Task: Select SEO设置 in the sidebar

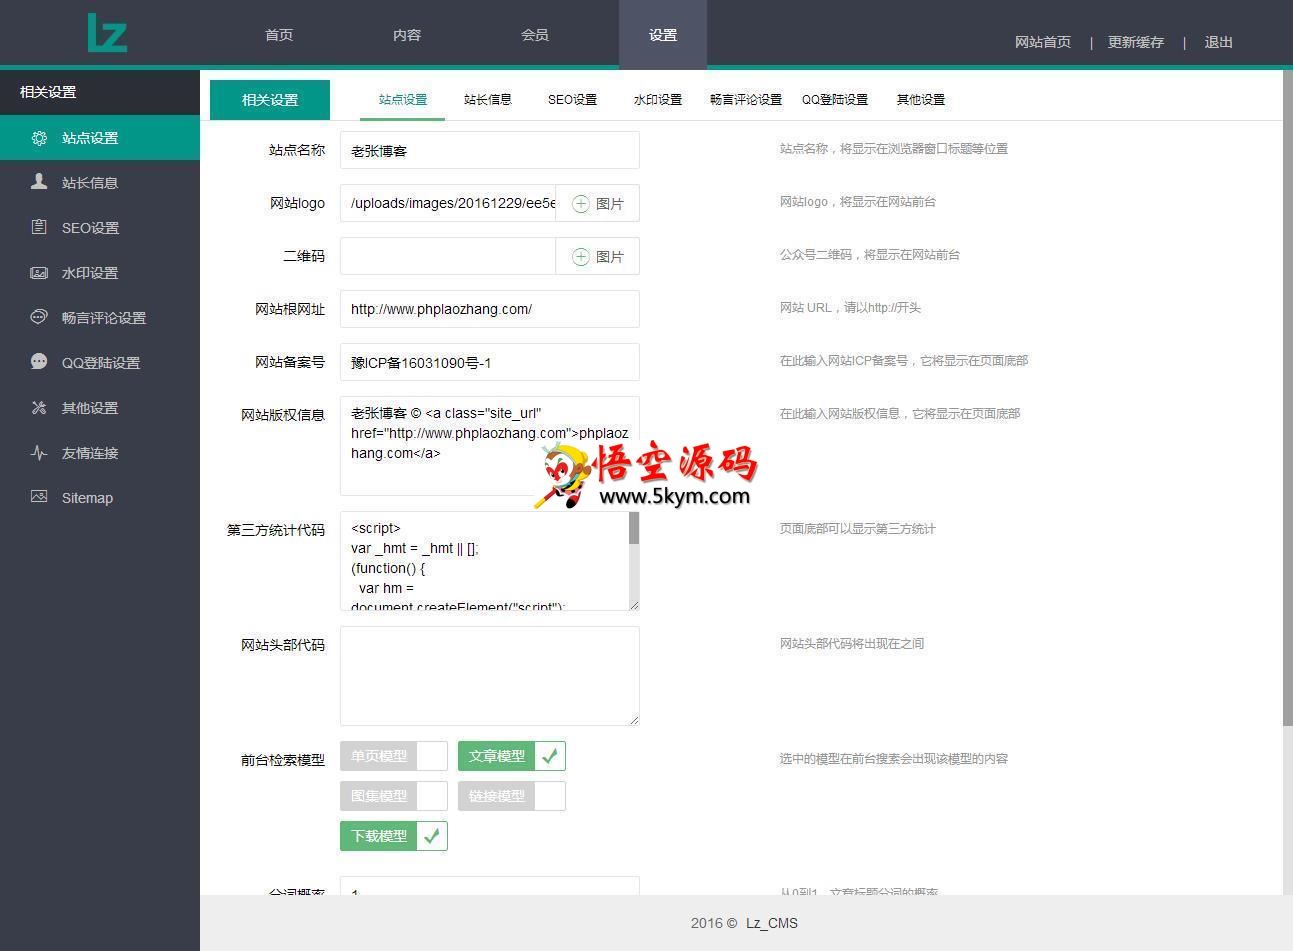Action: (x=100, y=228)
